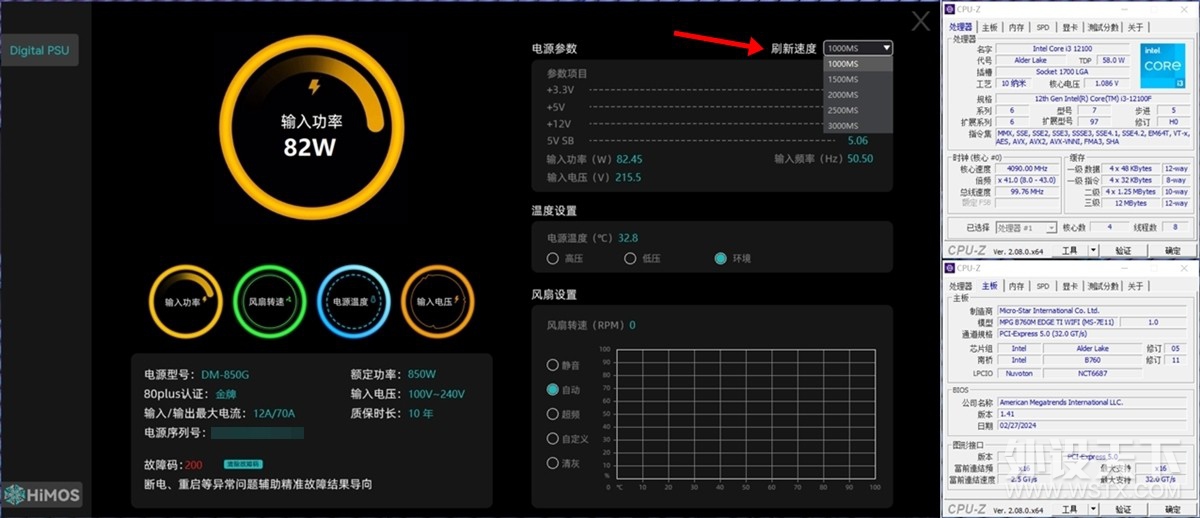Open SPD tab in CPU-Z mainboard window
Image resolution: width=1200 pixels, height=518 pixels.
coord(1043,286)
